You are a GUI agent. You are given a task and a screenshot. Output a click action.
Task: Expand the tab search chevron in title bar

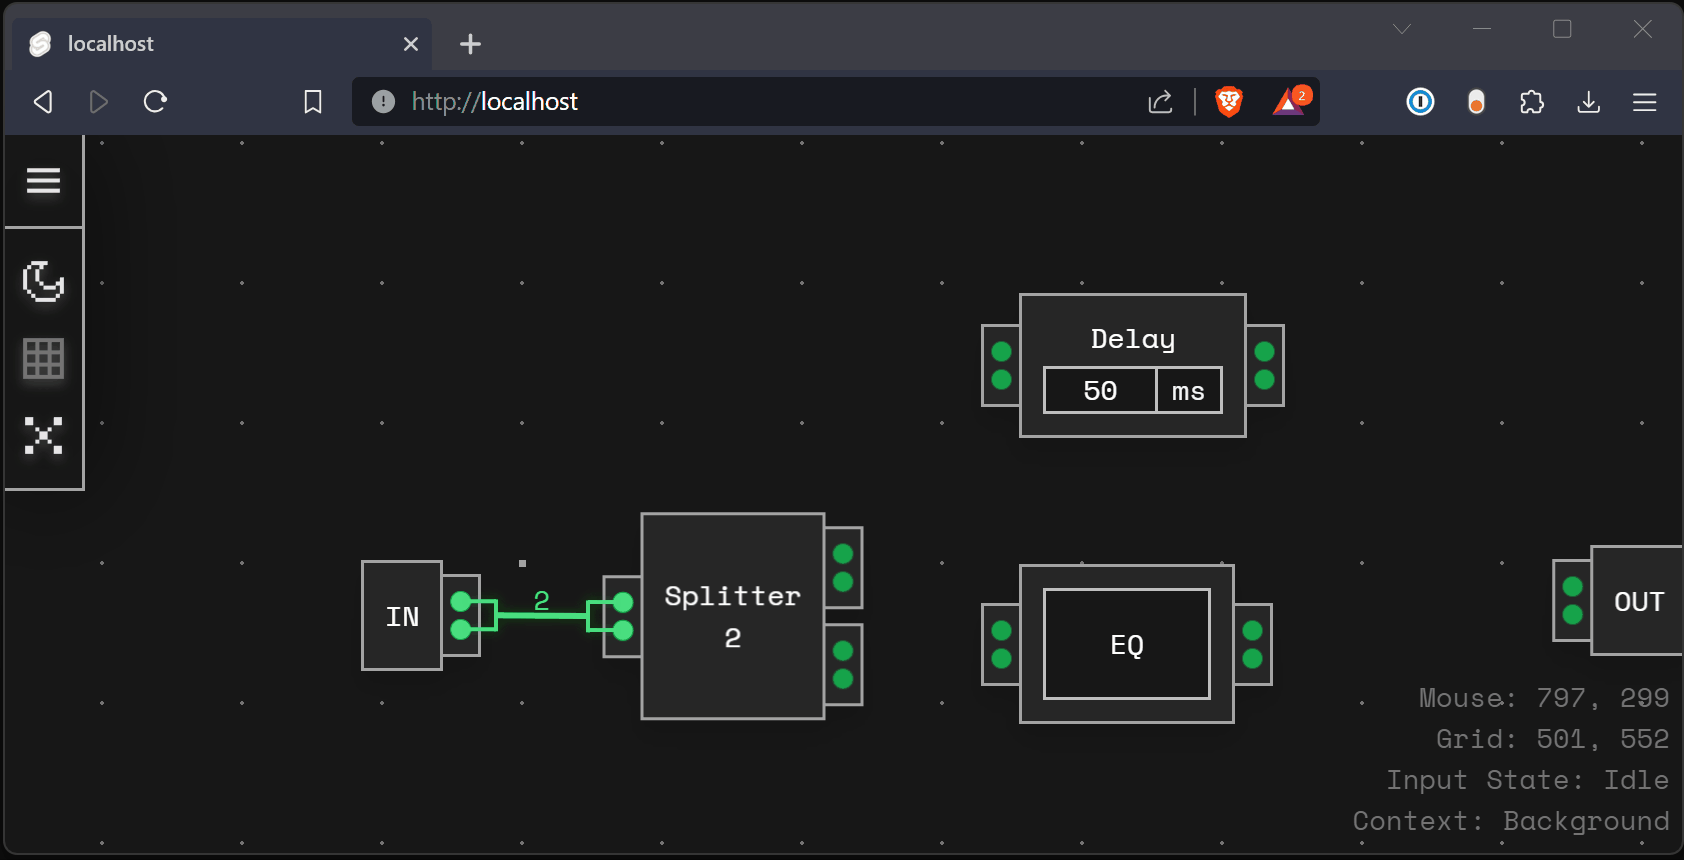[1402, 29]
